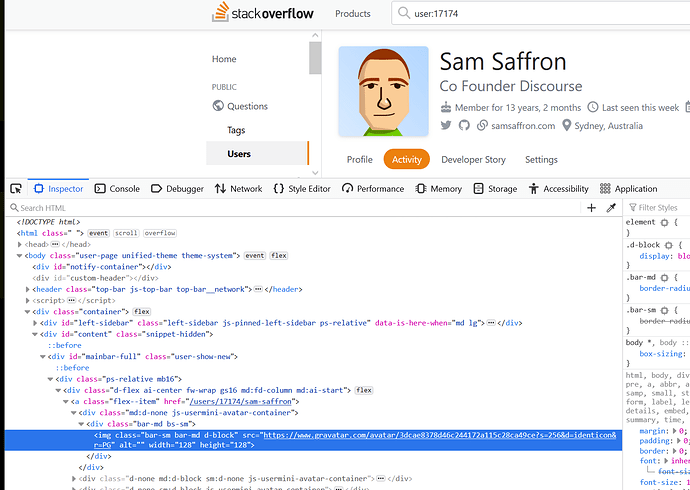Click the gear icon next to .d-block rule
The image size is (690, 490).
click(x=668, y=245)
